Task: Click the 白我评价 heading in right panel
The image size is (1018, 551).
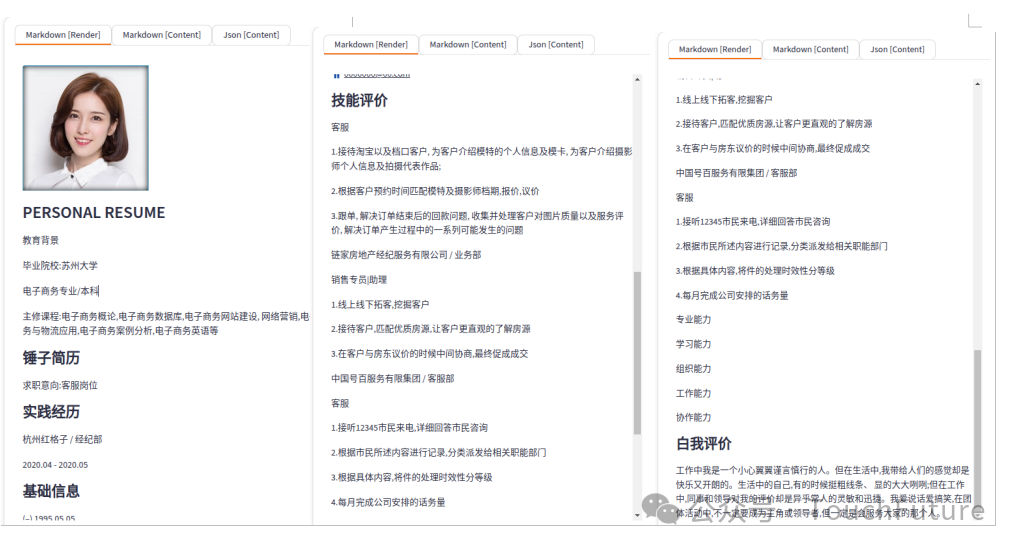Action: click(703, 443)
